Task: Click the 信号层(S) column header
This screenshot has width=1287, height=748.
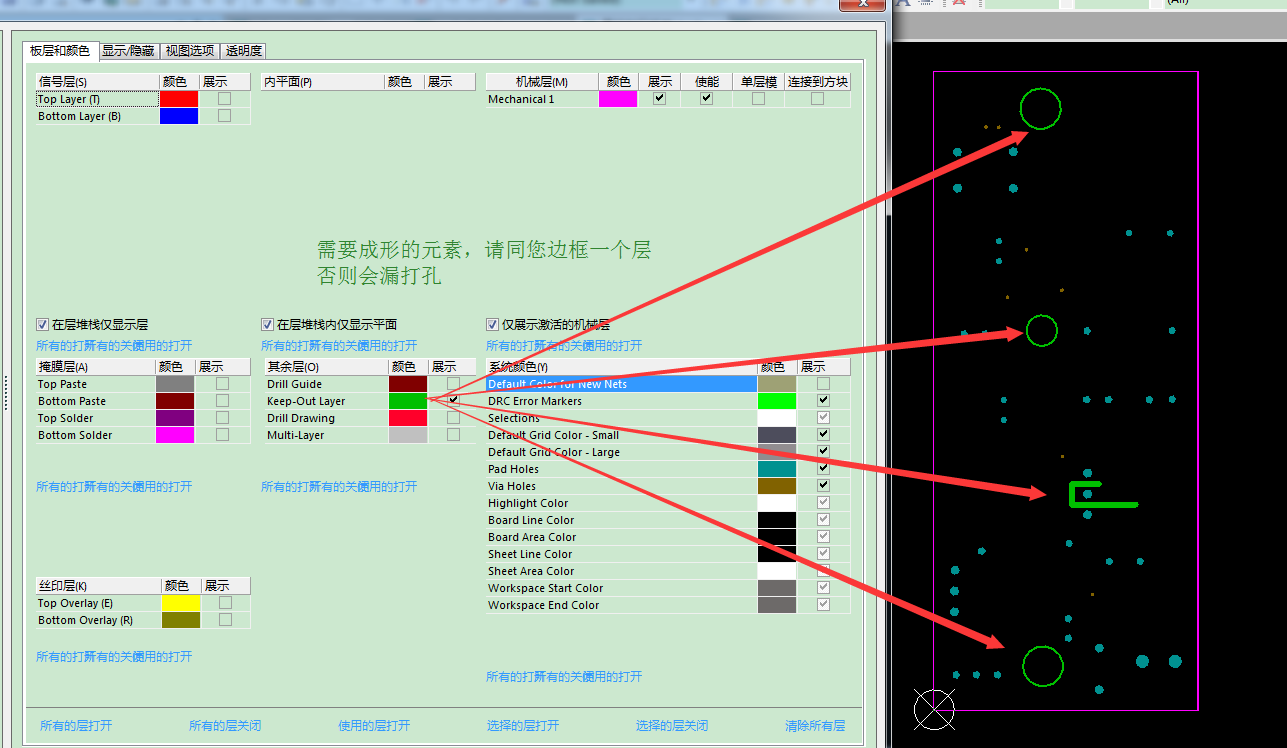Action: pyautogui.click(x=97, y=82)
